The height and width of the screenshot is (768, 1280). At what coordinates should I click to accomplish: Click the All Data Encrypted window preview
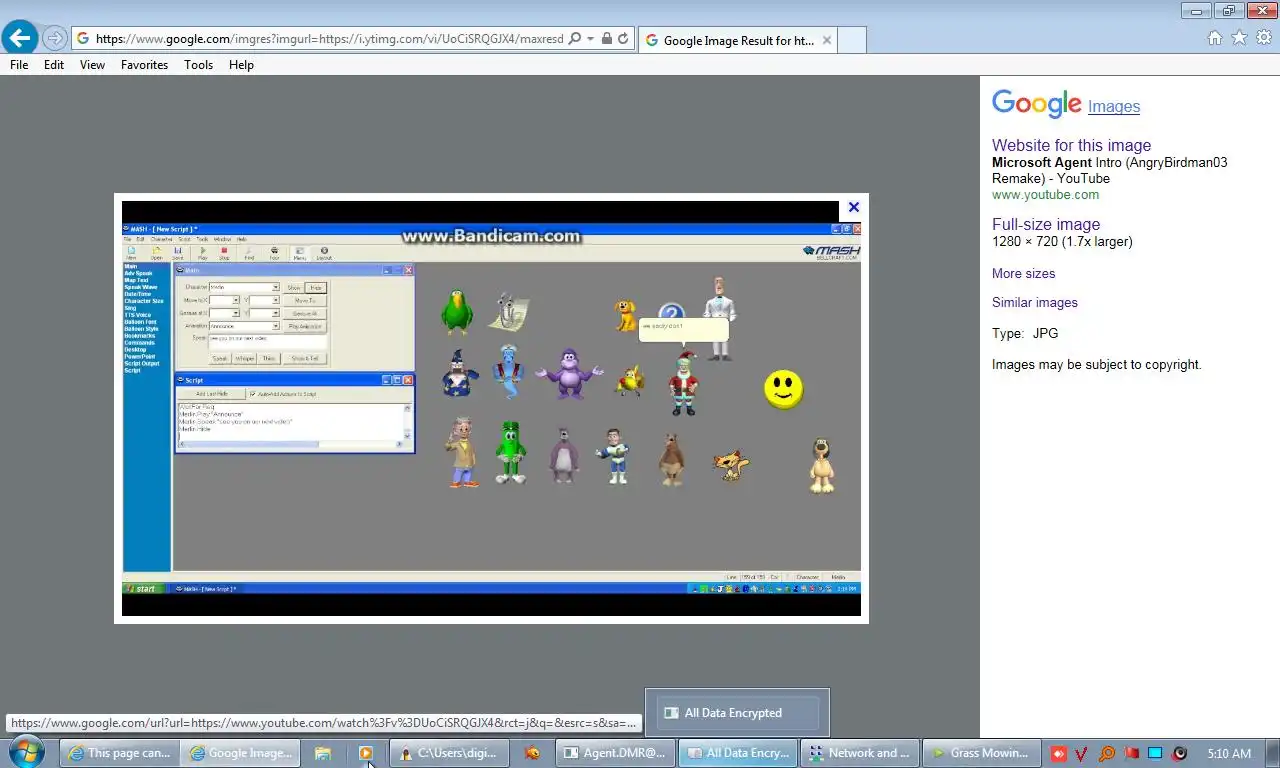click(x=737, y=713)
